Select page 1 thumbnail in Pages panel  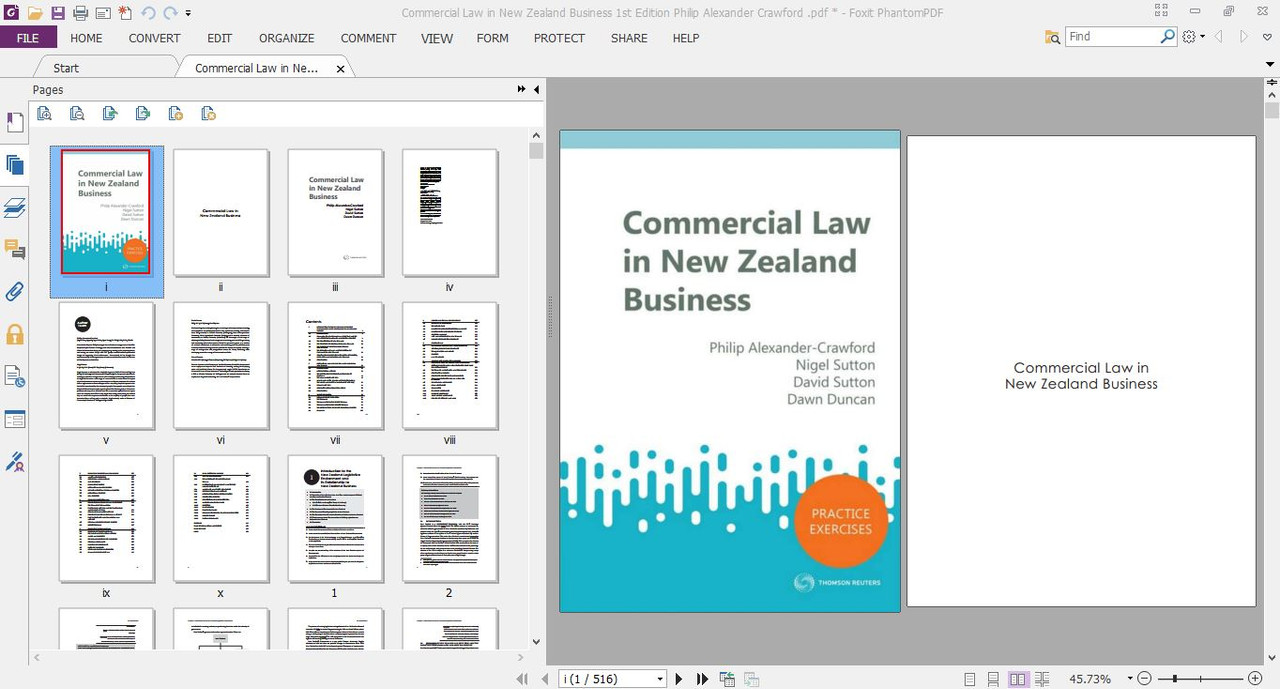click(335, 519)
